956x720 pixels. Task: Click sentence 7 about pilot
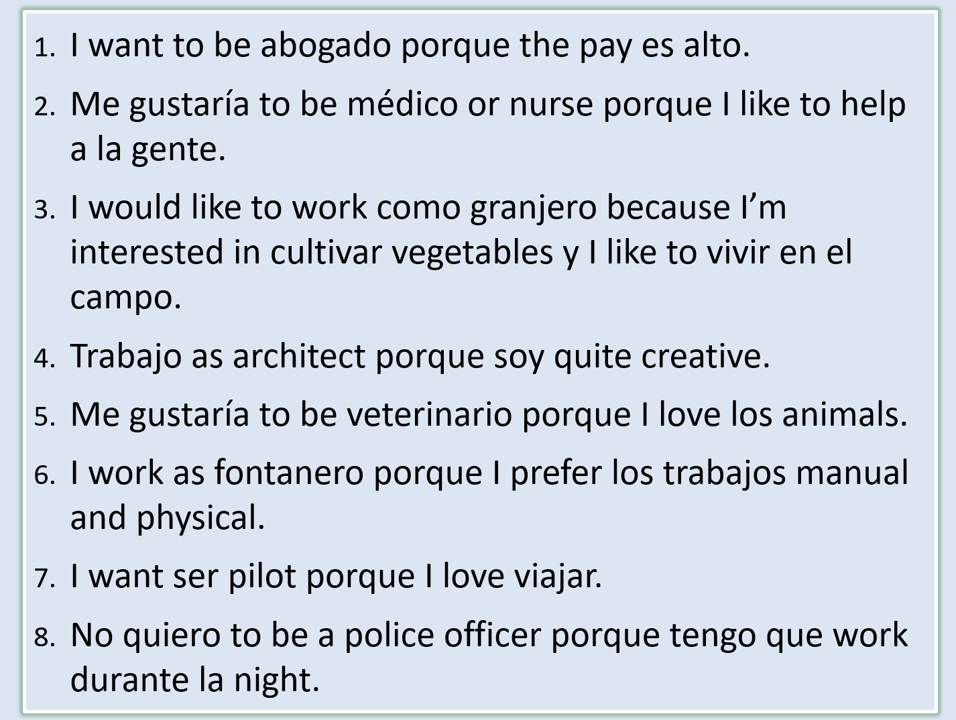click(336, 576)
